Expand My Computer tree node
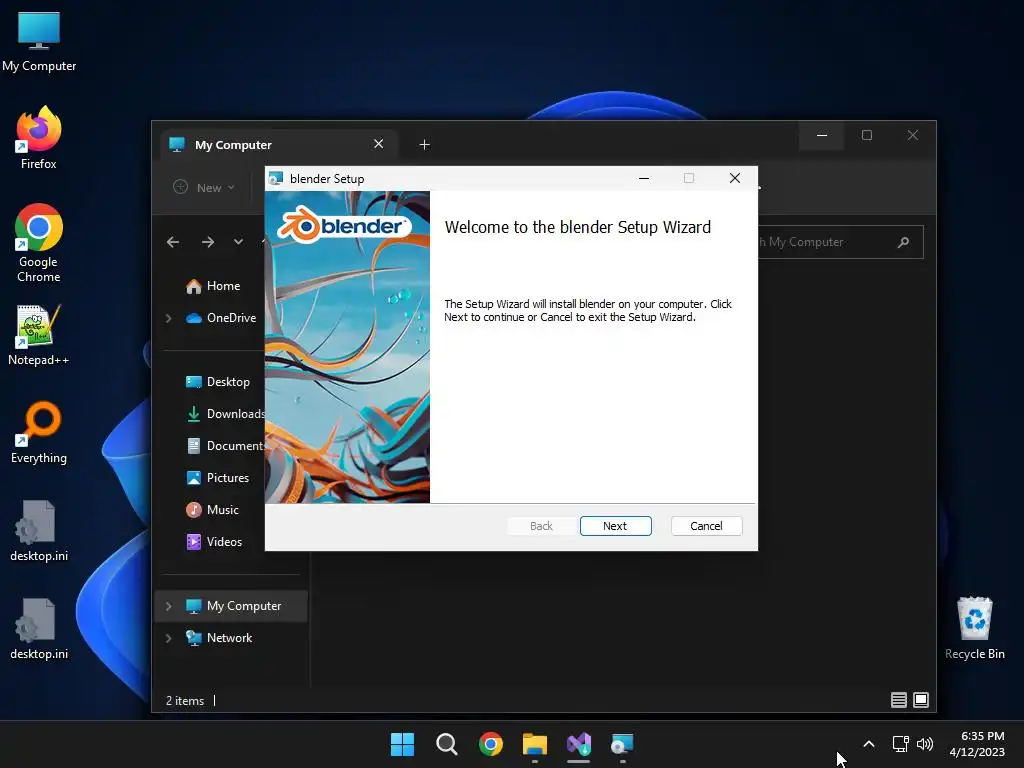Viewport: 1024px width, 768px height. coord(168,606)
